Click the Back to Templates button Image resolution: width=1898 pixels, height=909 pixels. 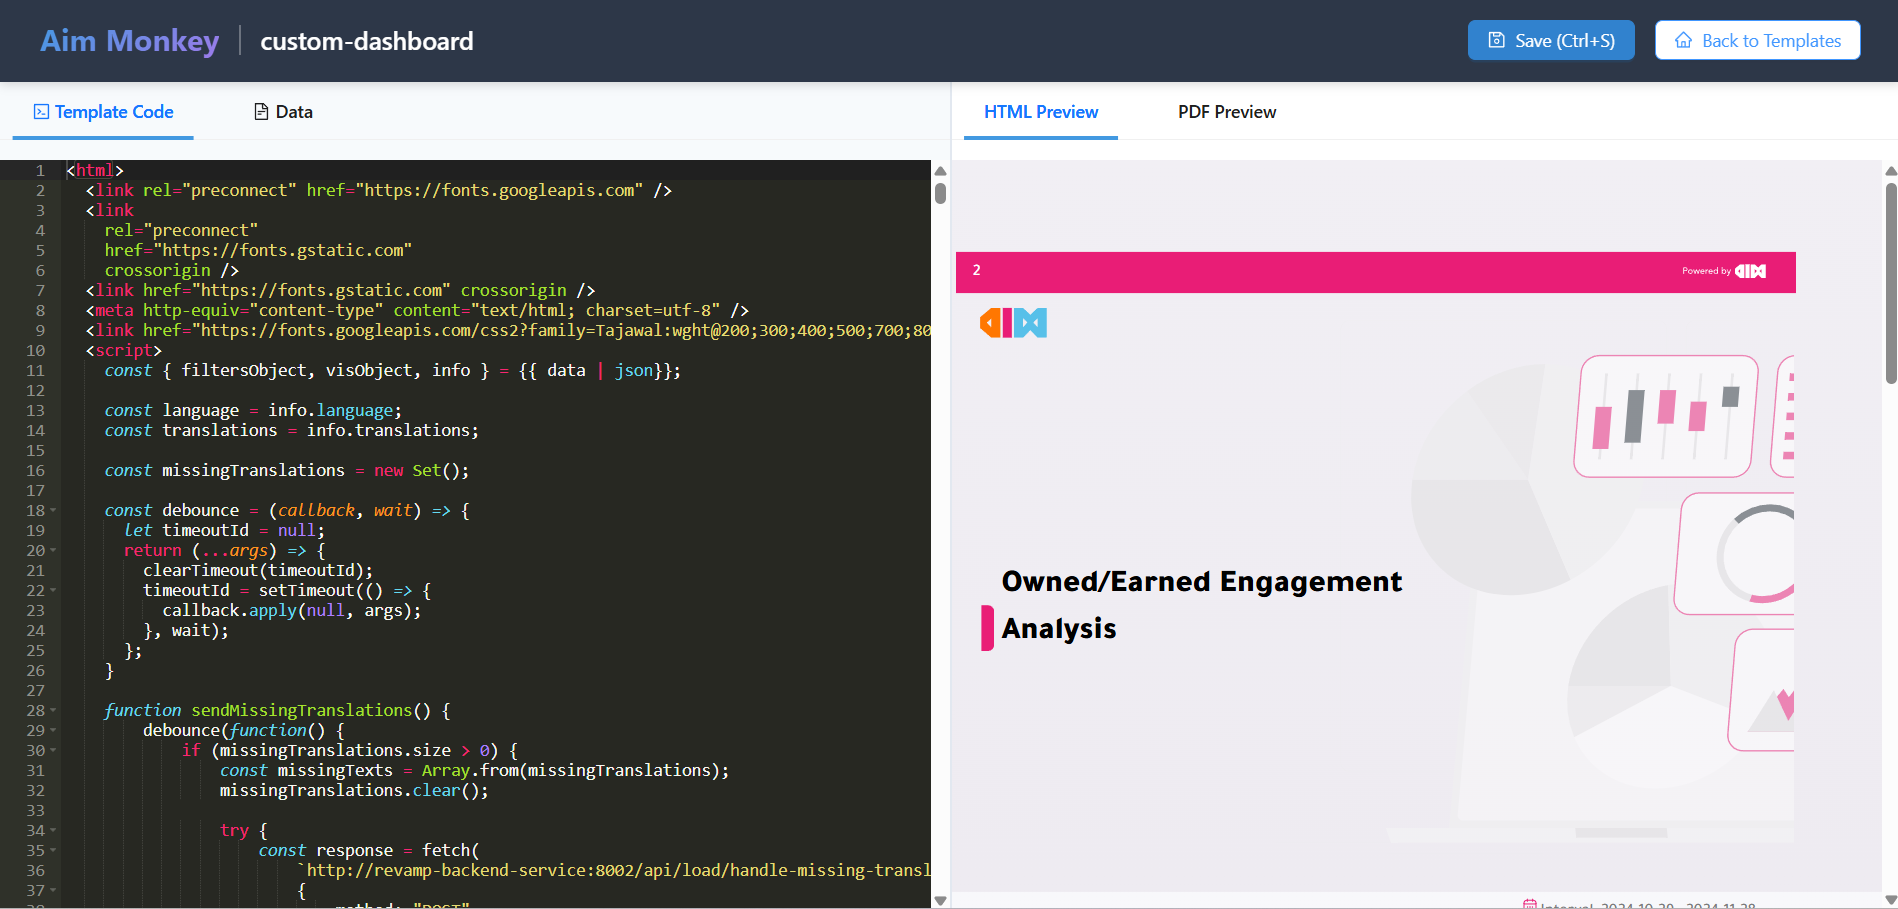(1757, 40)
